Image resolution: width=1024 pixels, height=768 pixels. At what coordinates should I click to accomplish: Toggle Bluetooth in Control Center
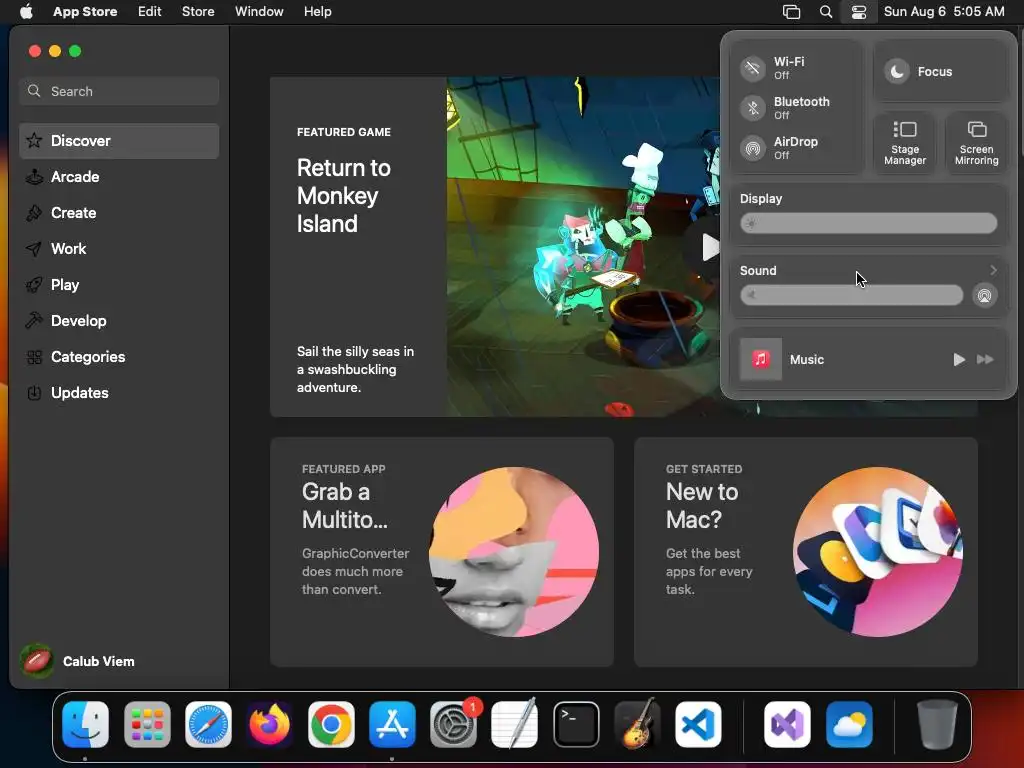[752, 108]
